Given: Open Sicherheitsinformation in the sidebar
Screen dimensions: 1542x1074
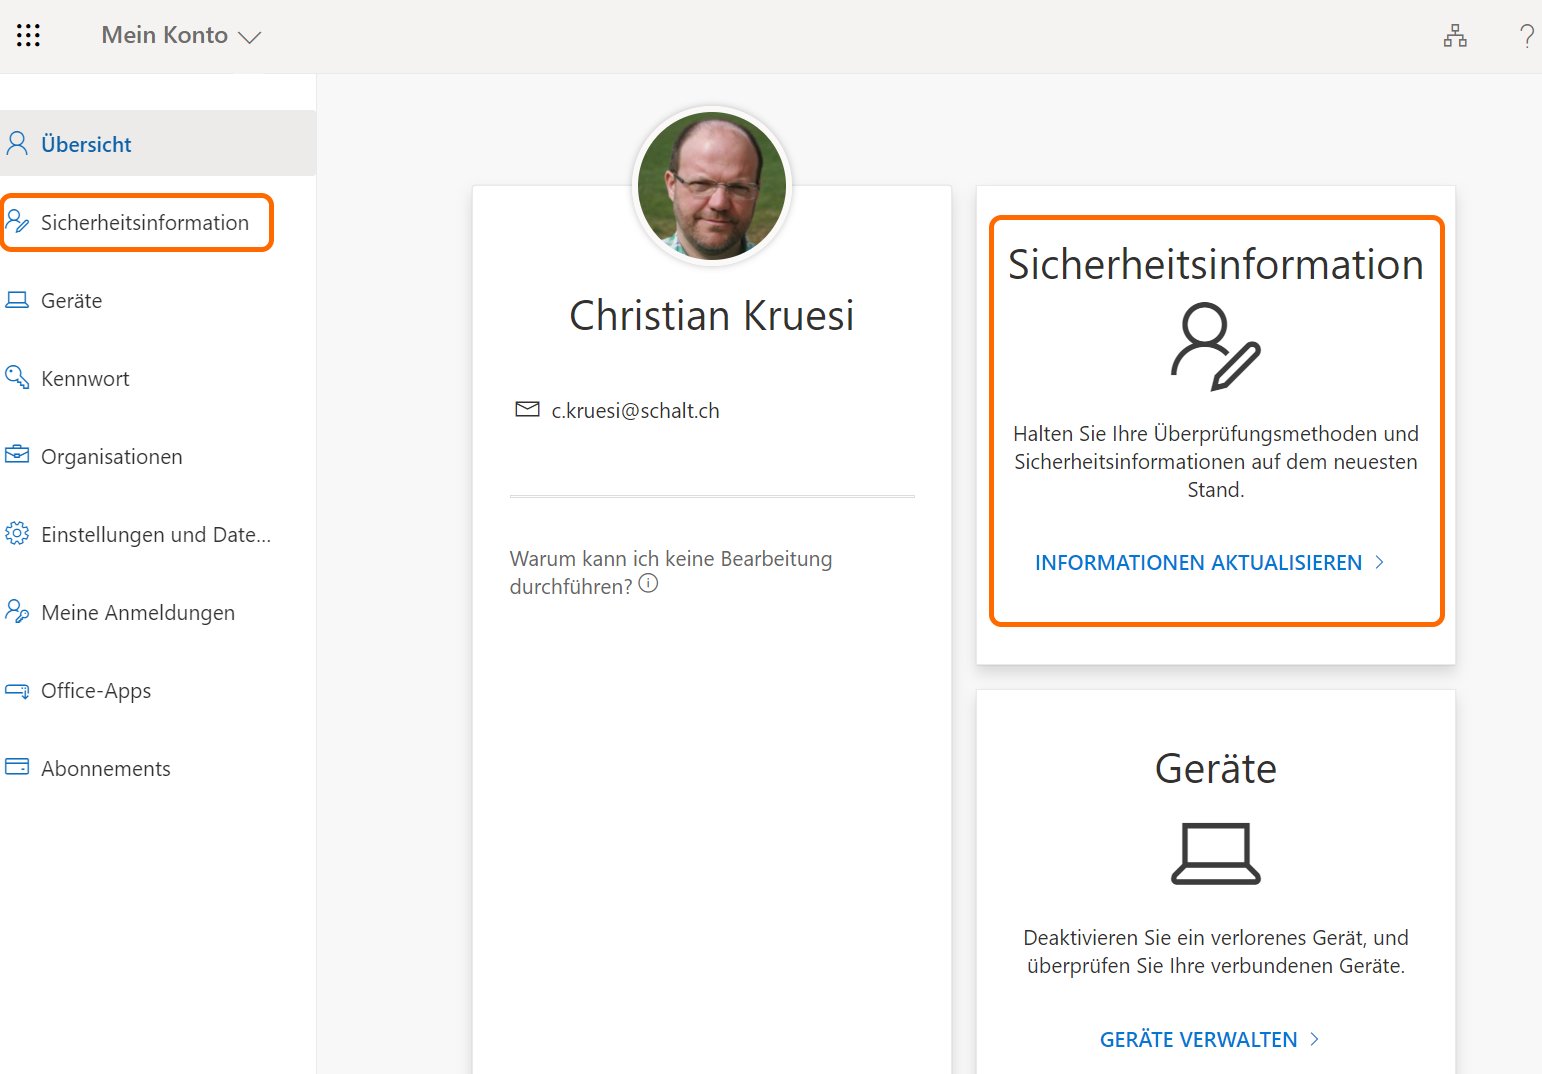Looking at the screenshot, I should click(144, 222).
